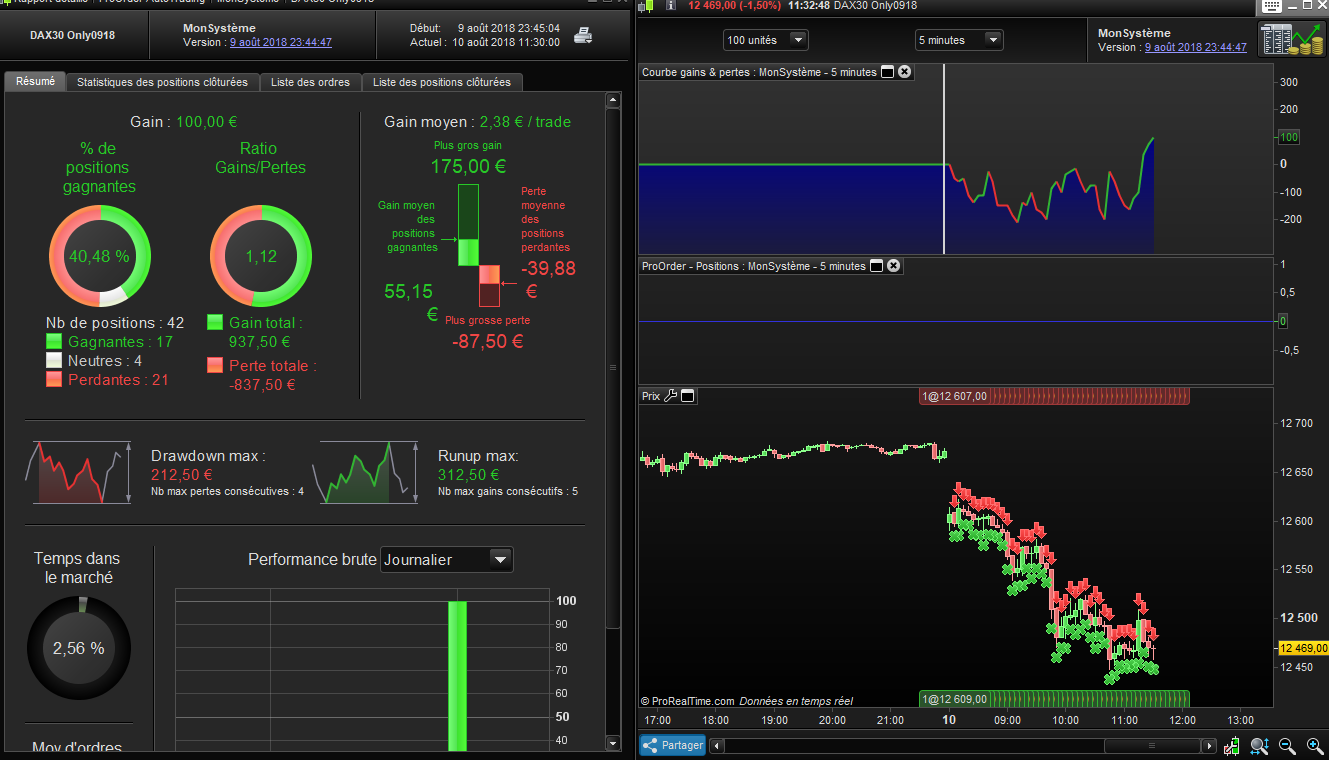Open the 100 unités dropdown
The height and width of the screenshot is (760, 1329).
(x=766, y=40)
